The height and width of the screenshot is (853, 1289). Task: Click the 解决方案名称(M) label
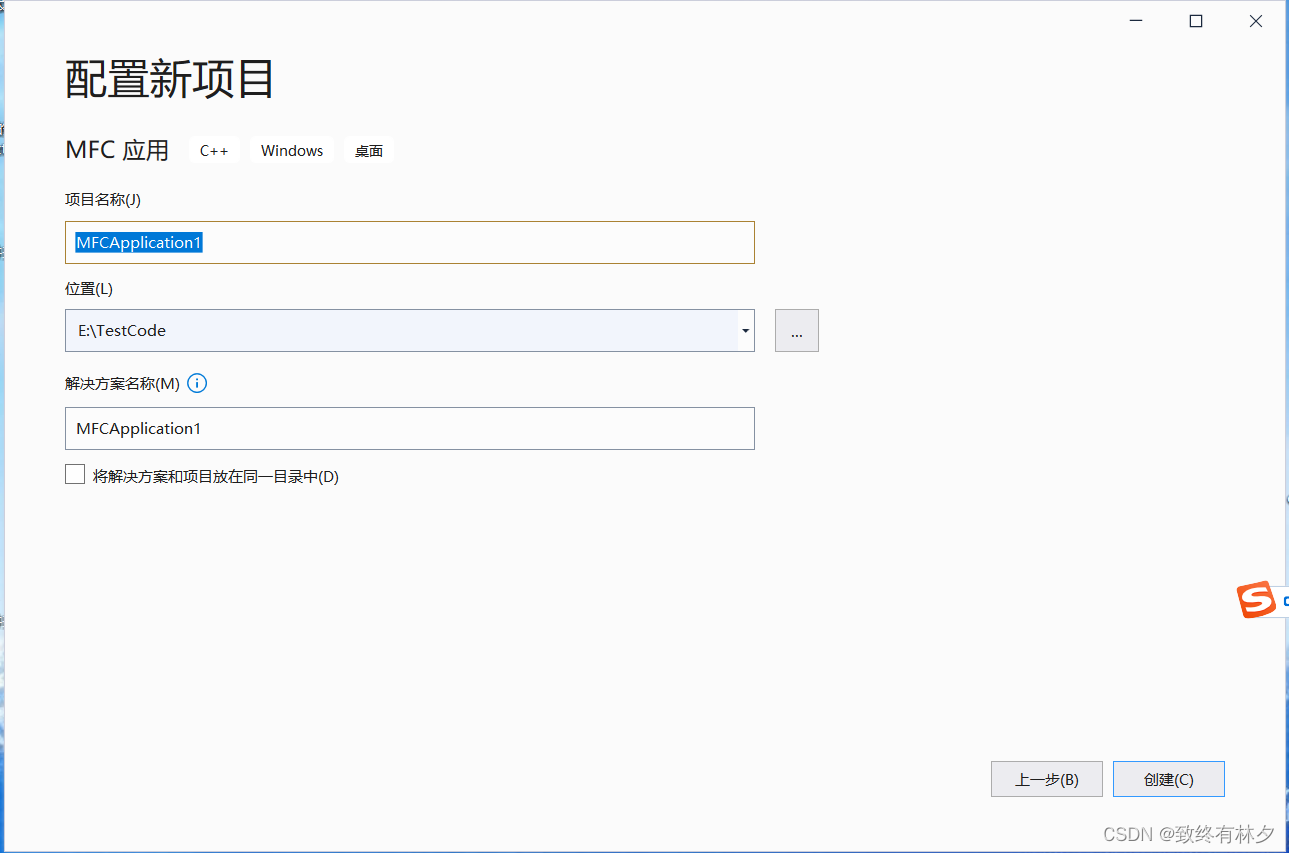coord(122,383)
